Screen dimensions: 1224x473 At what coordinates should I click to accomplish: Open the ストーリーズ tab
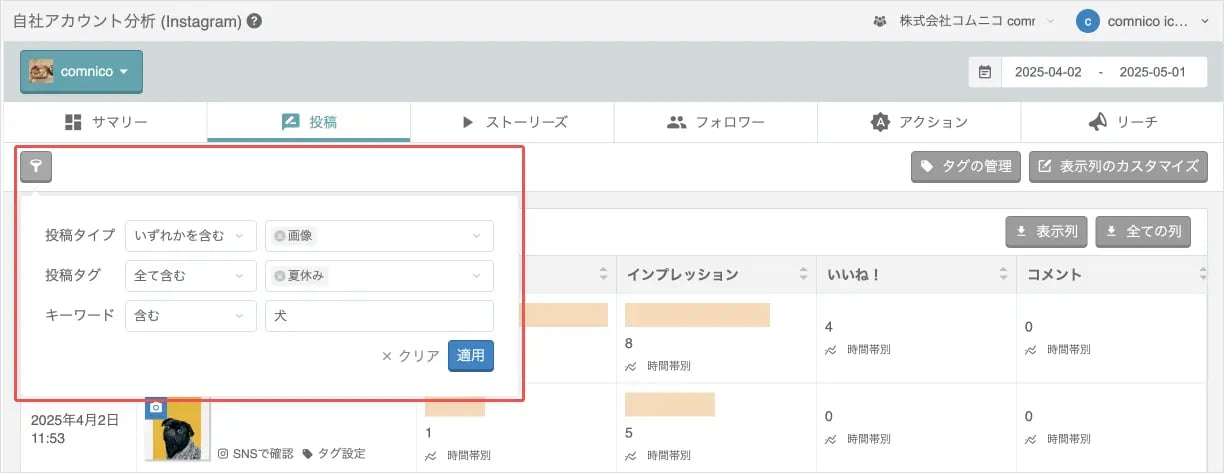pos(512,122)
